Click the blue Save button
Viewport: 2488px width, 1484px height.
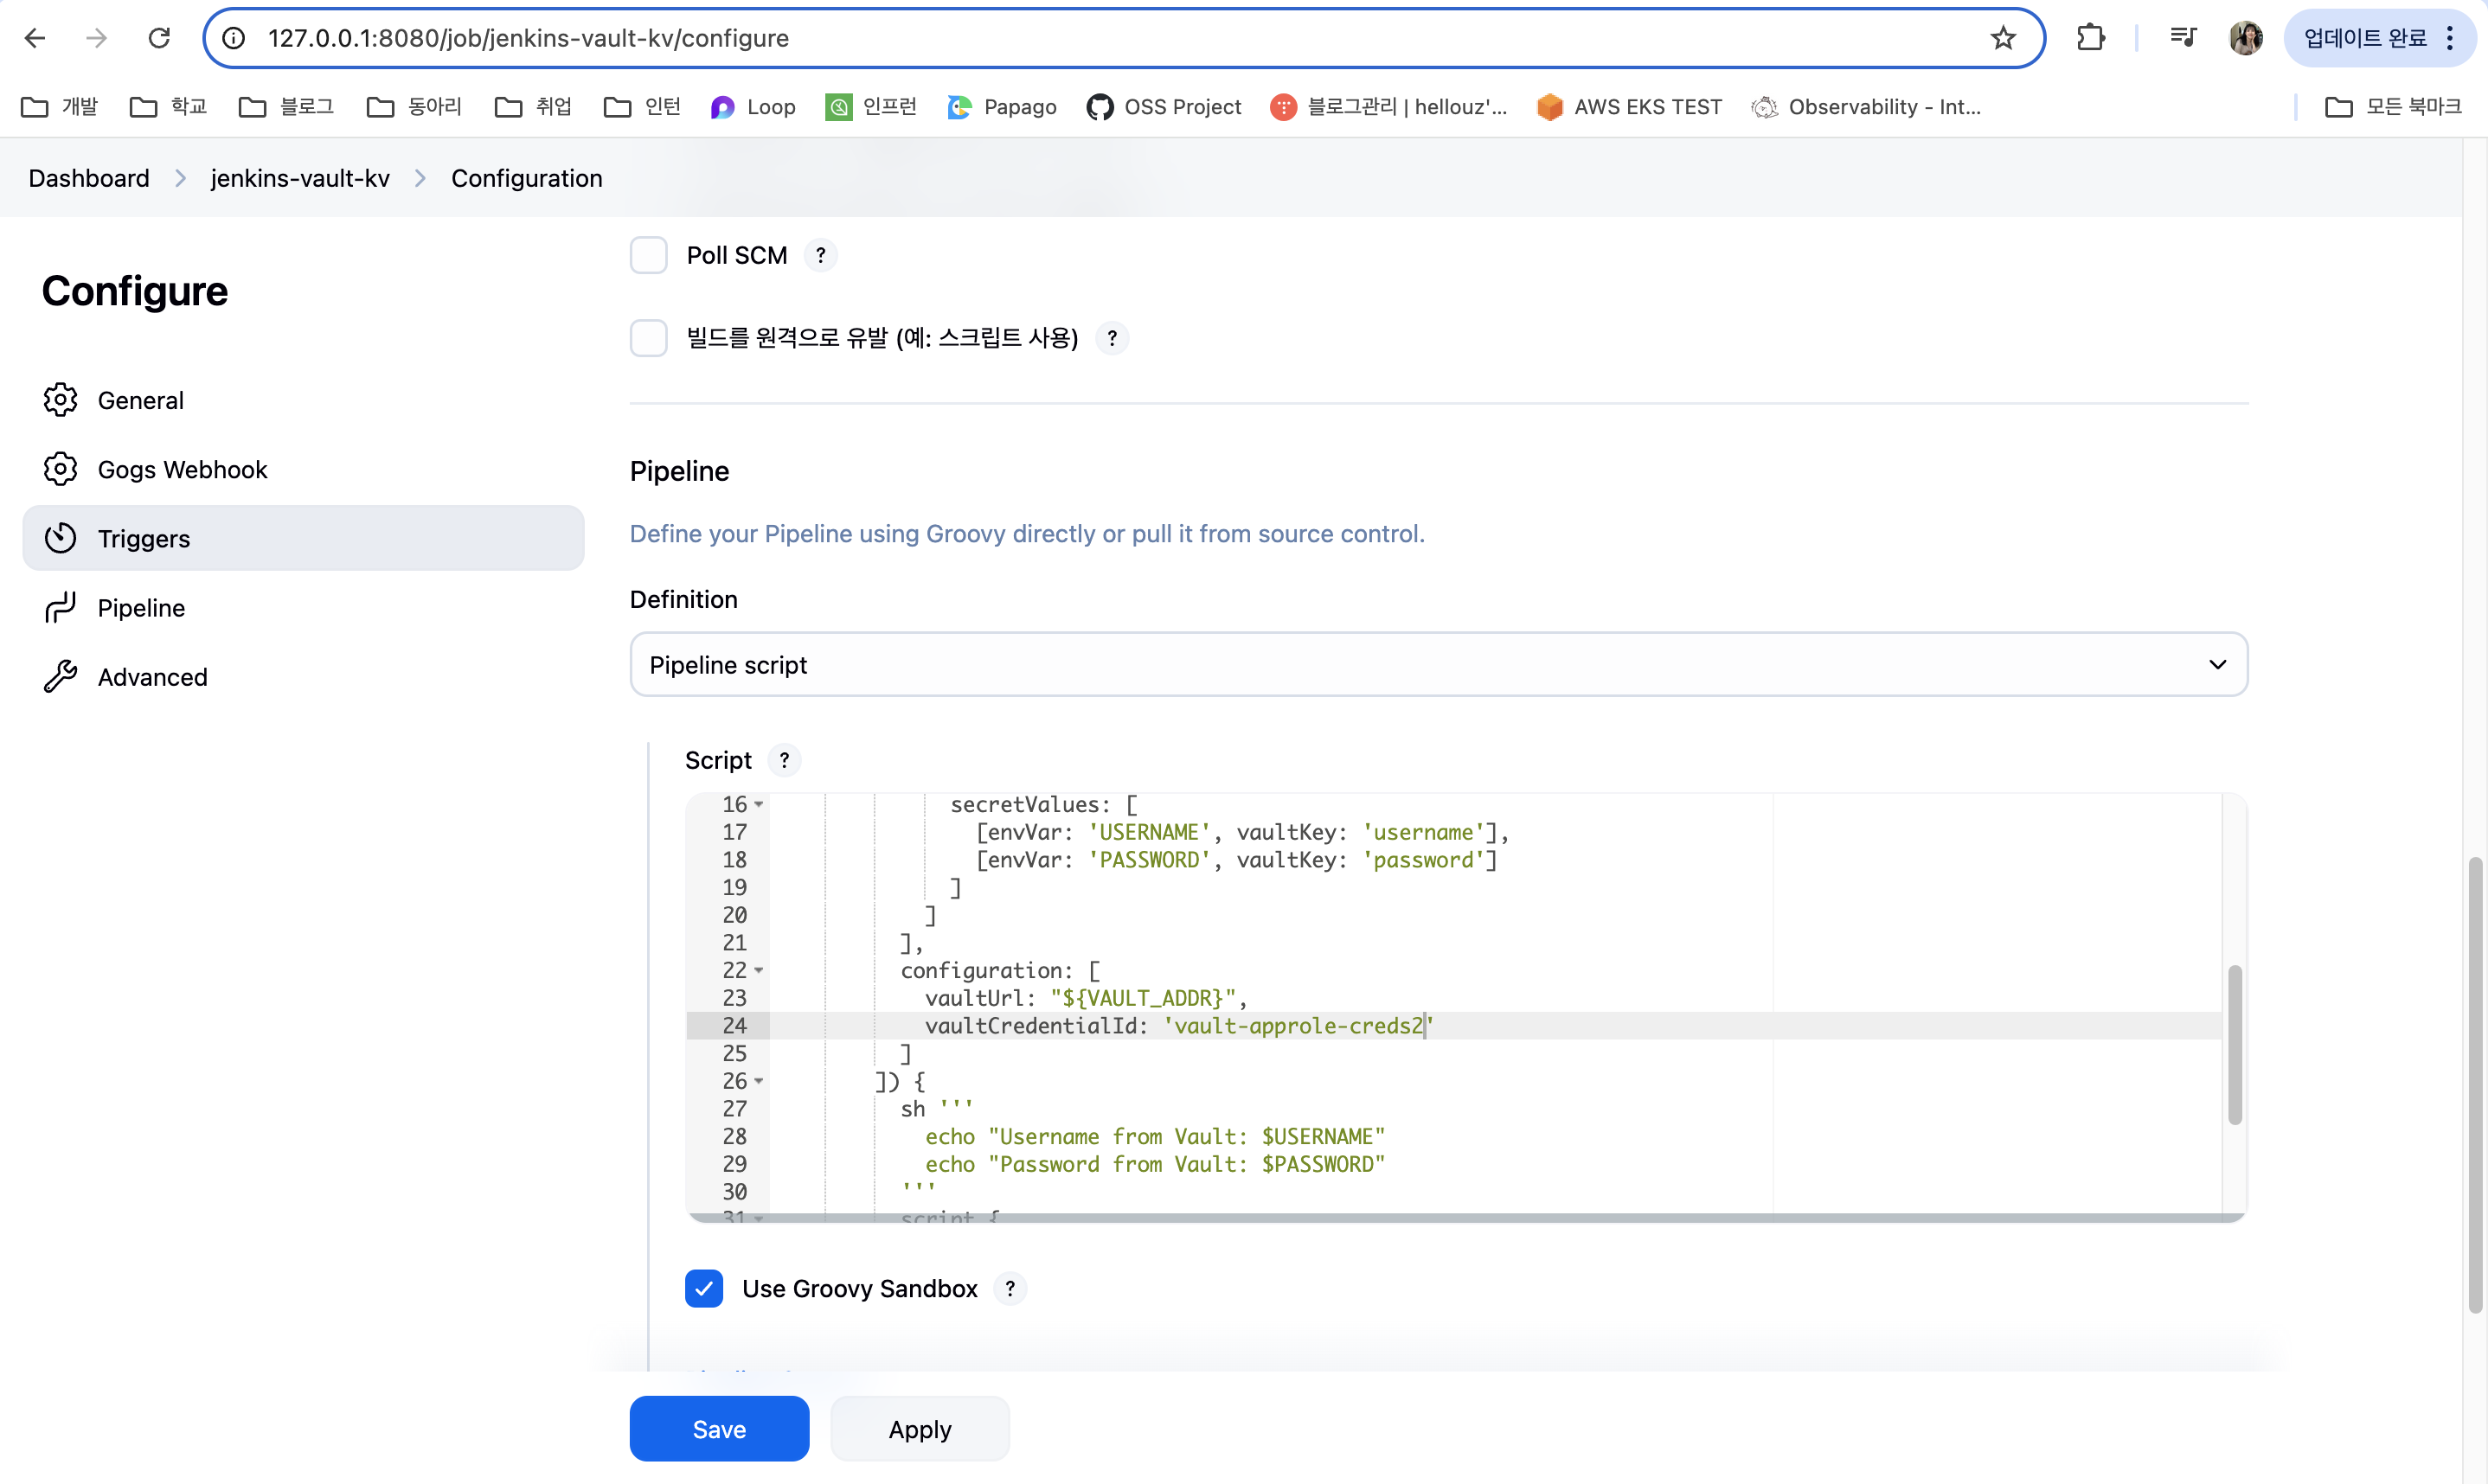[719, 1429]
